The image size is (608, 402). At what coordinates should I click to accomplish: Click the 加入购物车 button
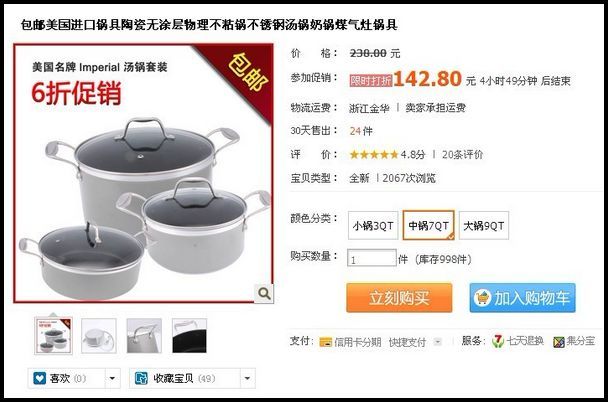coord(522,298)
